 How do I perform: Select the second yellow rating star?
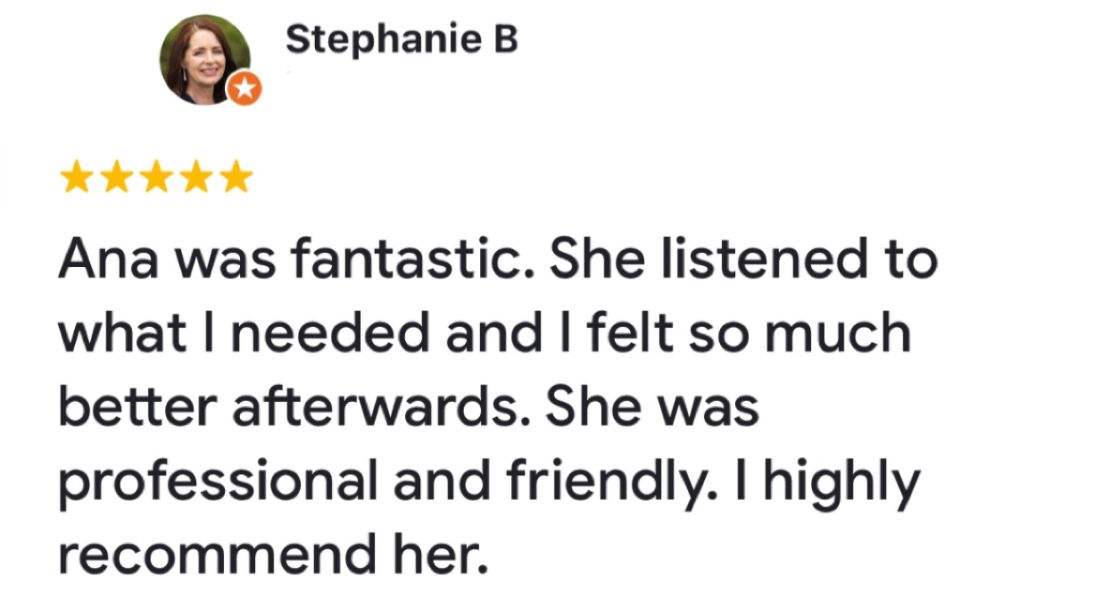click(116, 176)
